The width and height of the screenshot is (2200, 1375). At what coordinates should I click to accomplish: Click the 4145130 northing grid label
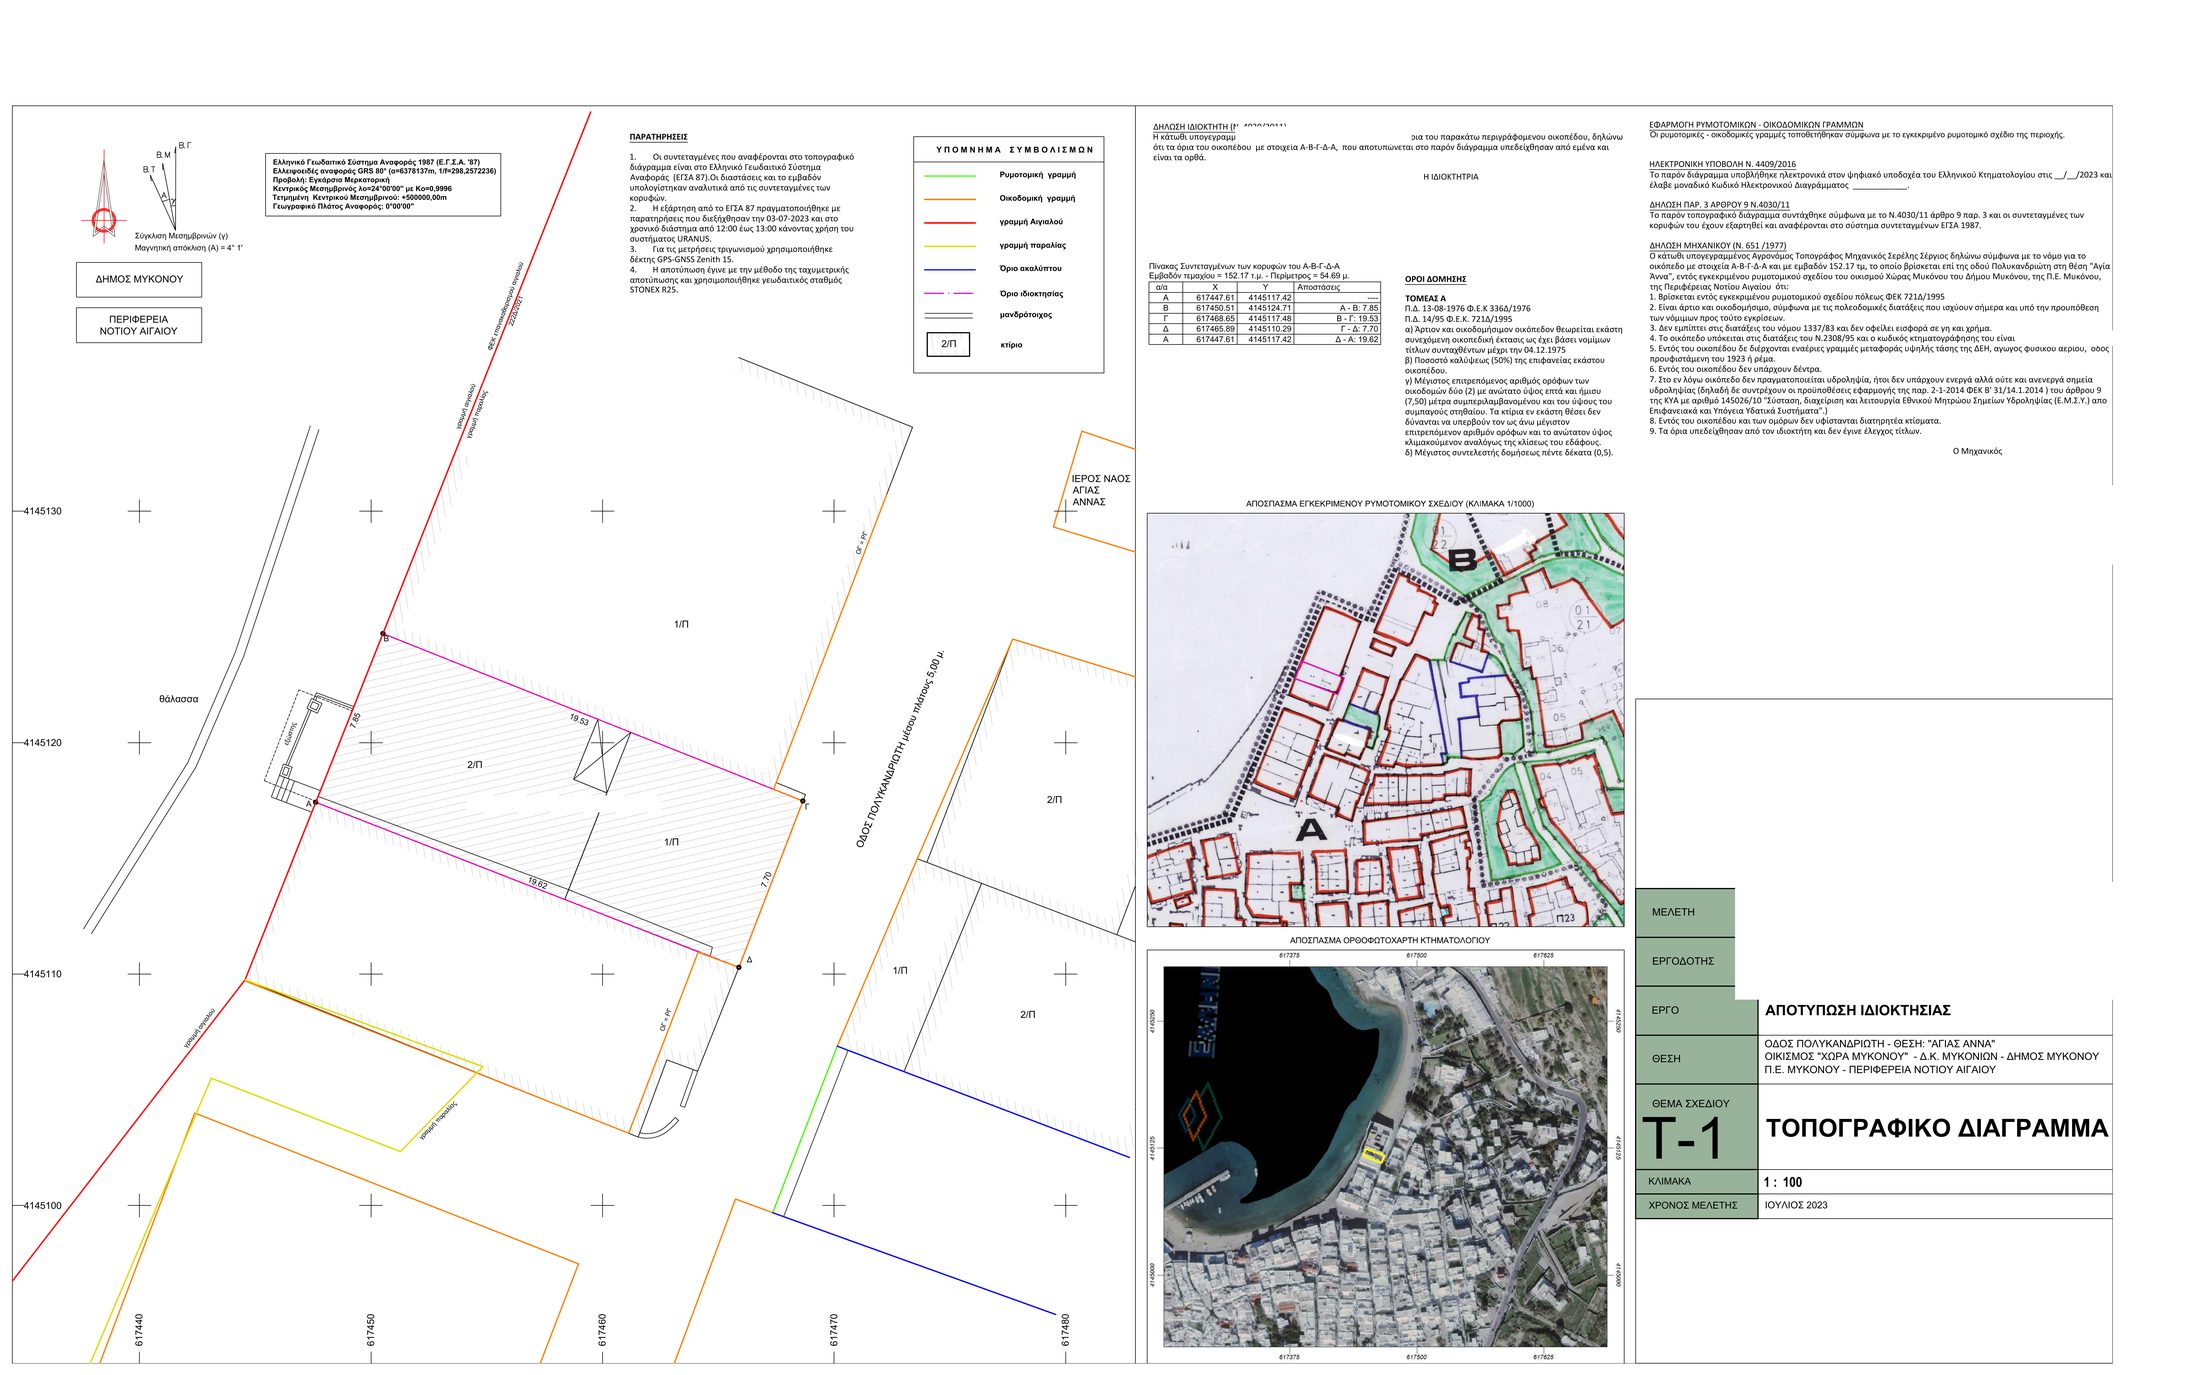tap(43, 511)
